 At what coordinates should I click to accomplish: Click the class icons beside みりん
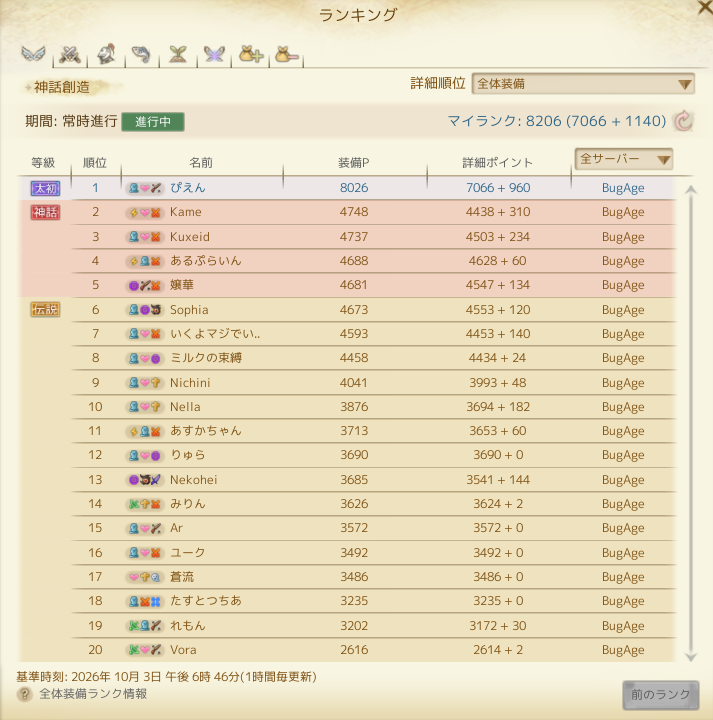pos(145,504)
